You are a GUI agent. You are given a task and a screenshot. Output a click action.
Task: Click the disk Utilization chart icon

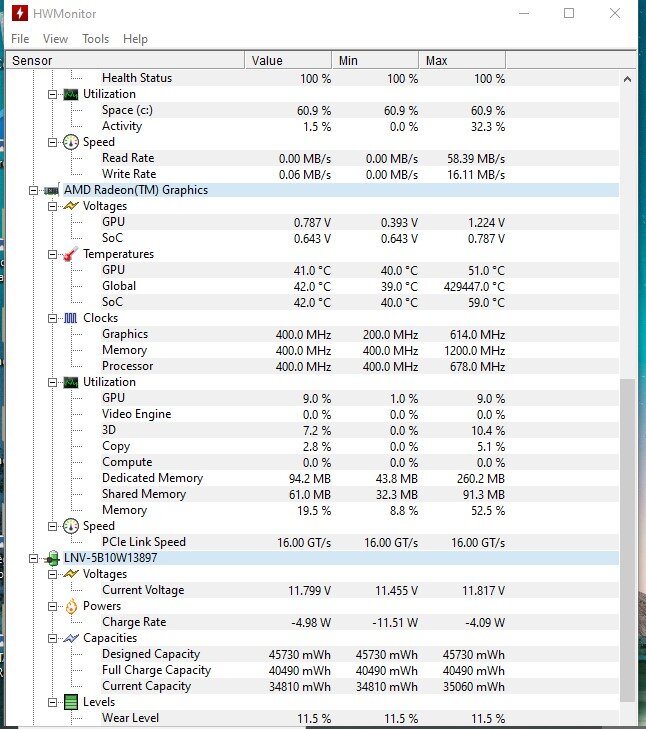click(x=71, y=94)
